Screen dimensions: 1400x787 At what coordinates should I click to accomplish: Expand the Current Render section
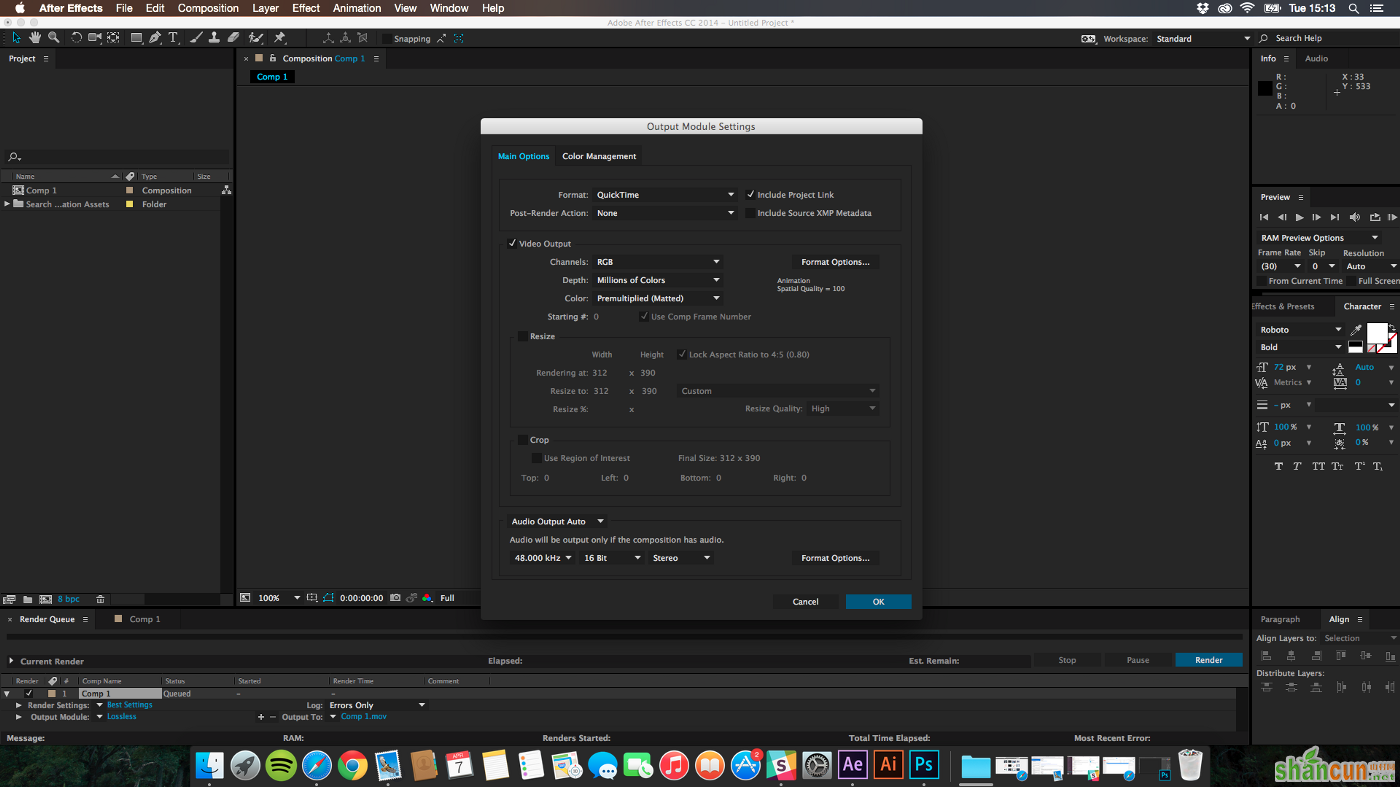(x=11, y=661)
